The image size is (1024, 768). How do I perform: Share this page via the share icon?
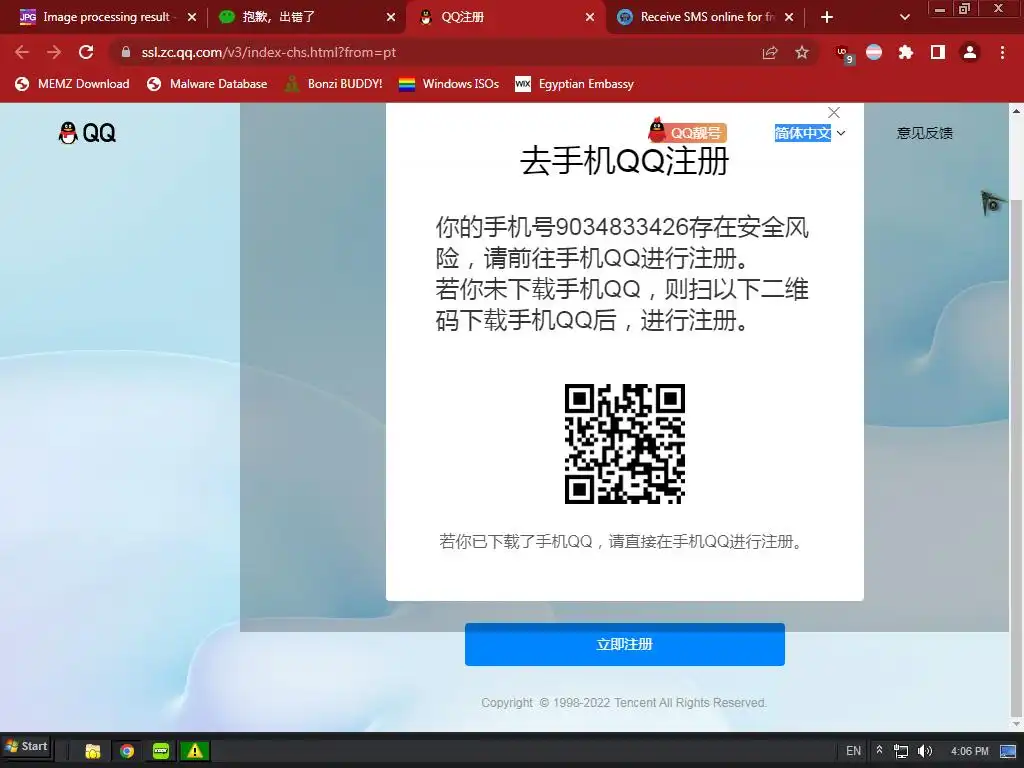click(x=770, y=52)
